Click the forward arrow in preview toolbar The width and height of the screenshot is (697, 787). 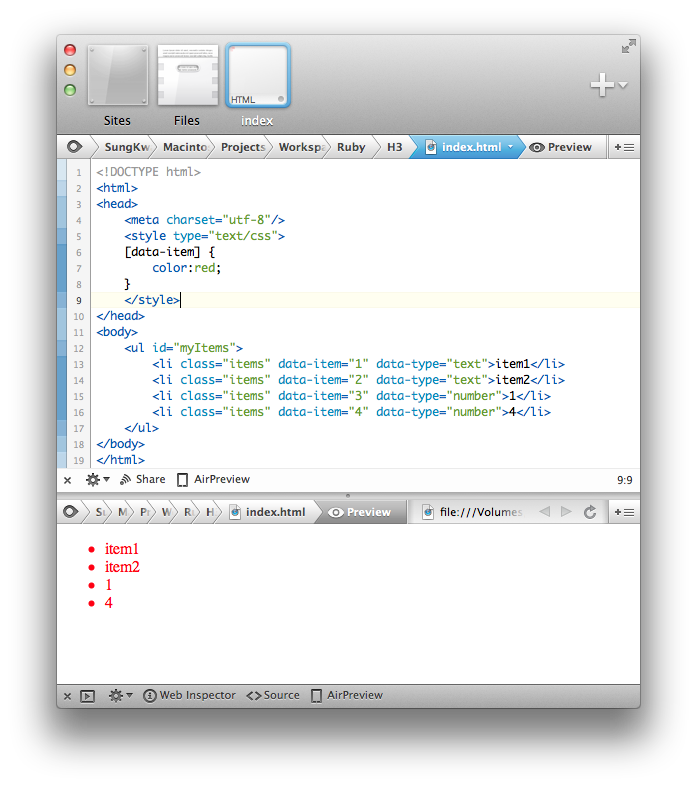click(566, 511)
